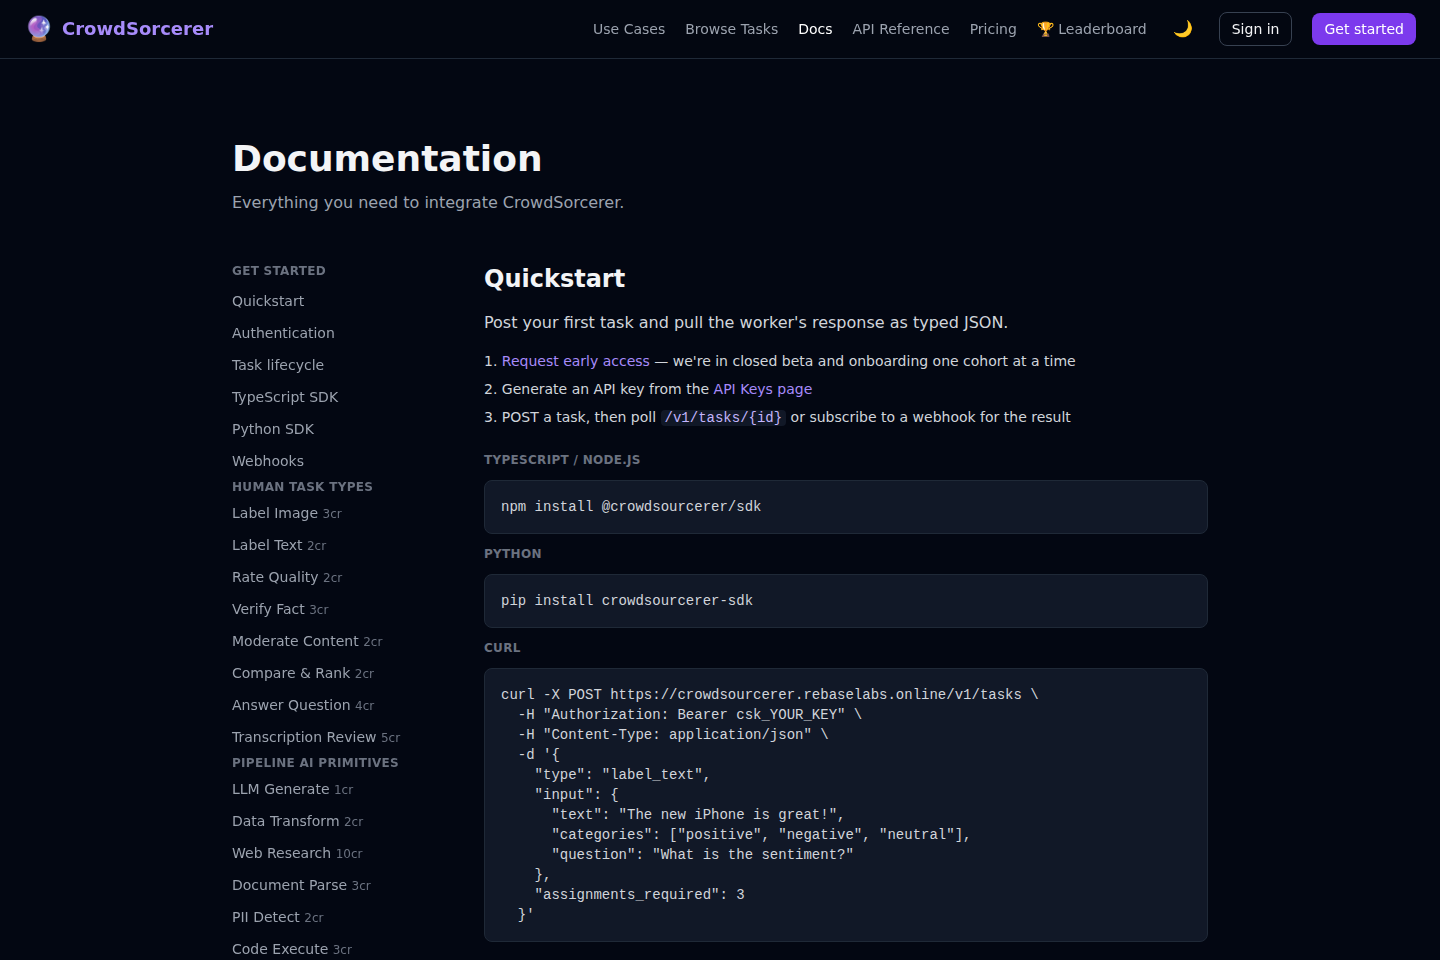Open Moderate Content in the sidebar
Image resolution: width=1440 pixels, height=960 pixels.
(307, 641)
